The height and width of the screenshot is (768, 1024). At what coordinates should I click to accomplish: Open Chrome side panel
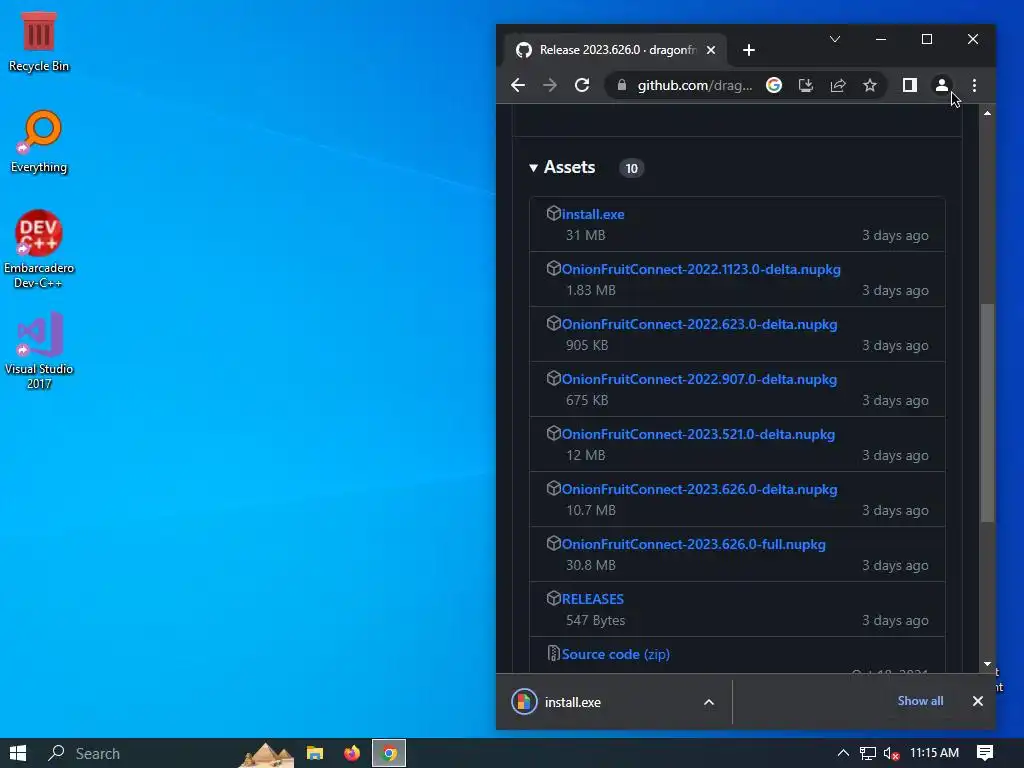[910, 86]
